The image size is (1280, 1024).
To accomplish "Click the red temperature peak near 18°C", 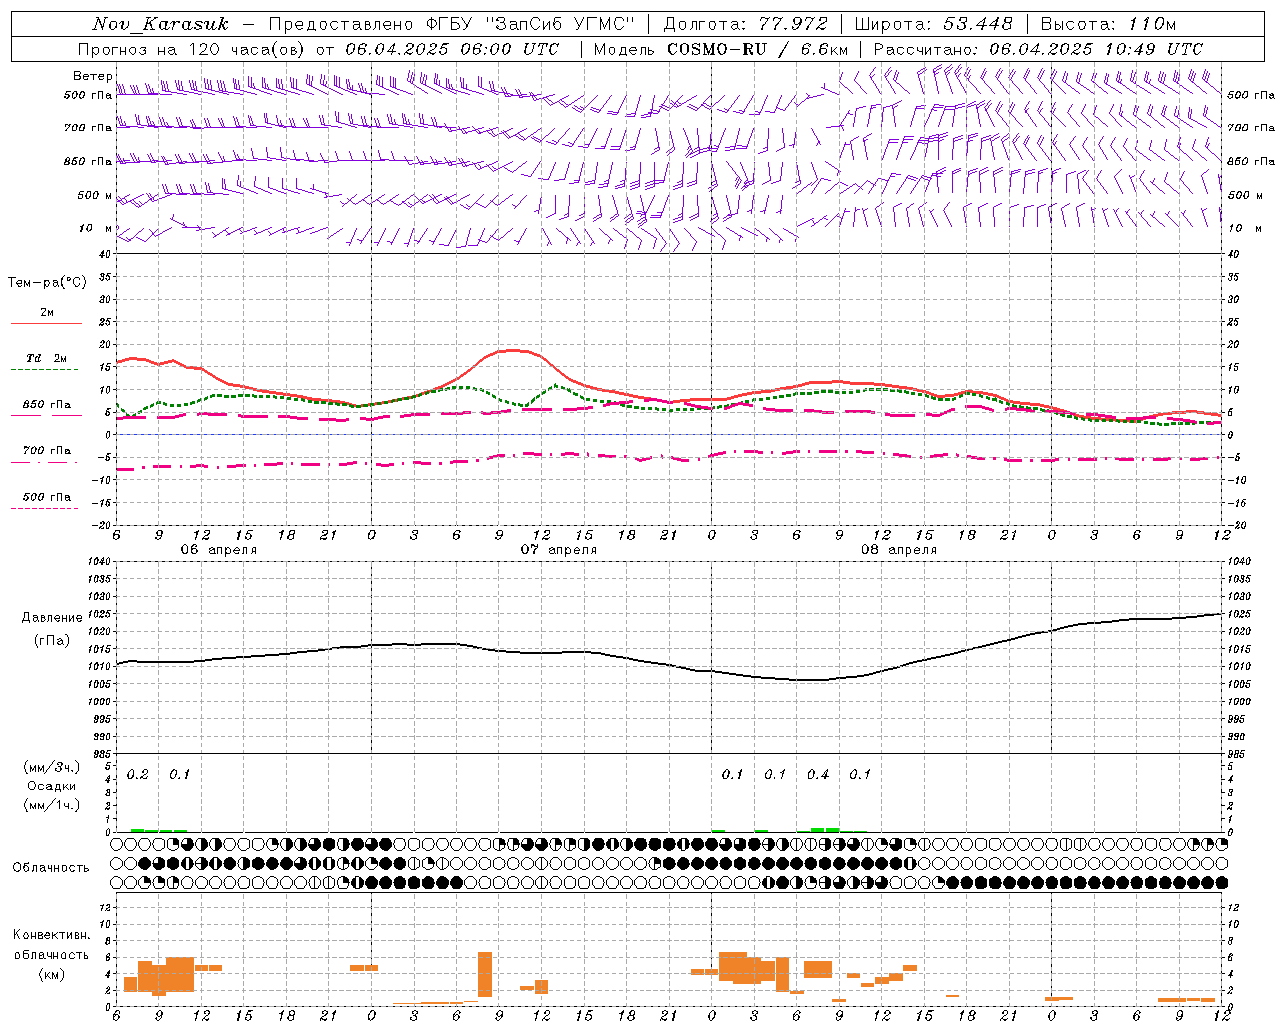I will click(512, 350).
